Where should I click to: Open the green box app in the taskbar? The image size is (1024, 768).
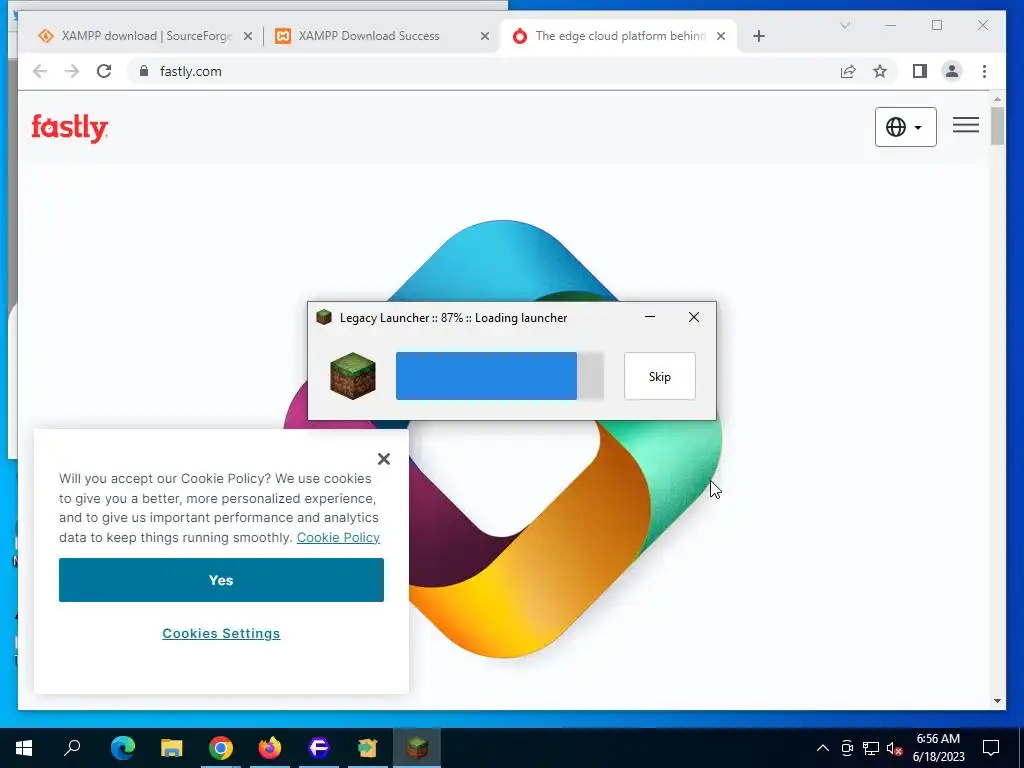368,748
